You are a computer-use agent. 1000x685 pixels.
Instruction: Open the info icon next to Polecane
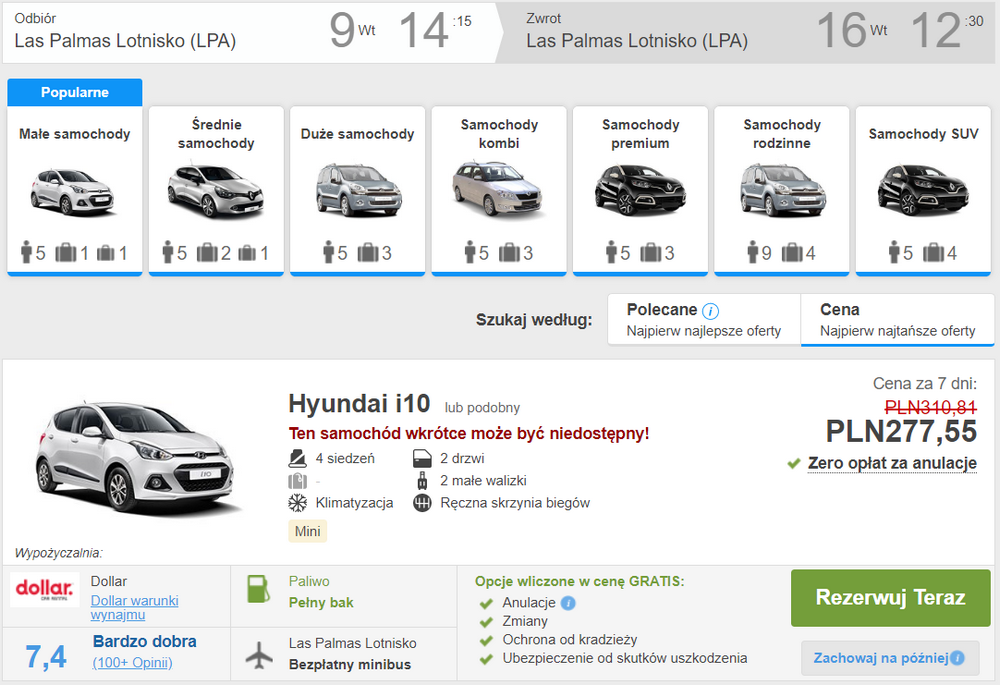[710, 311]
